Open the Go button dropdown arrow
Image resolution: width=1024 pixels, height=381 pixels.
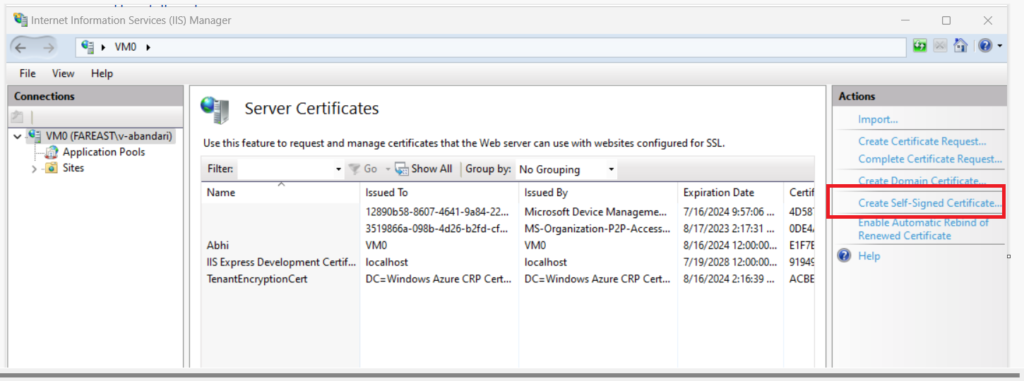tap(387, 169)
